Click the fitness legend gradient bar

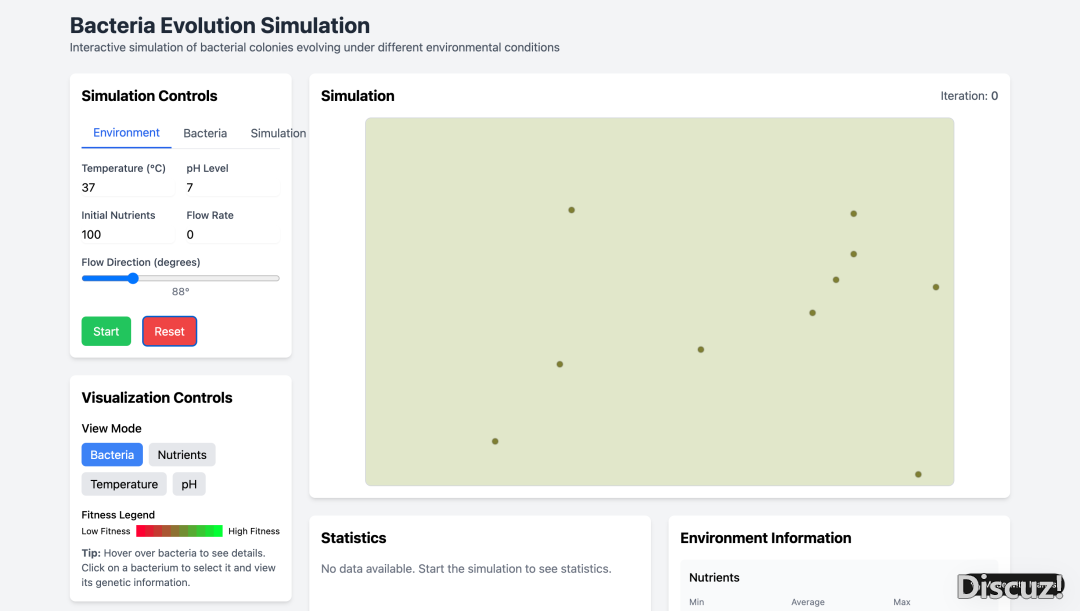click(x=179, y=531)
